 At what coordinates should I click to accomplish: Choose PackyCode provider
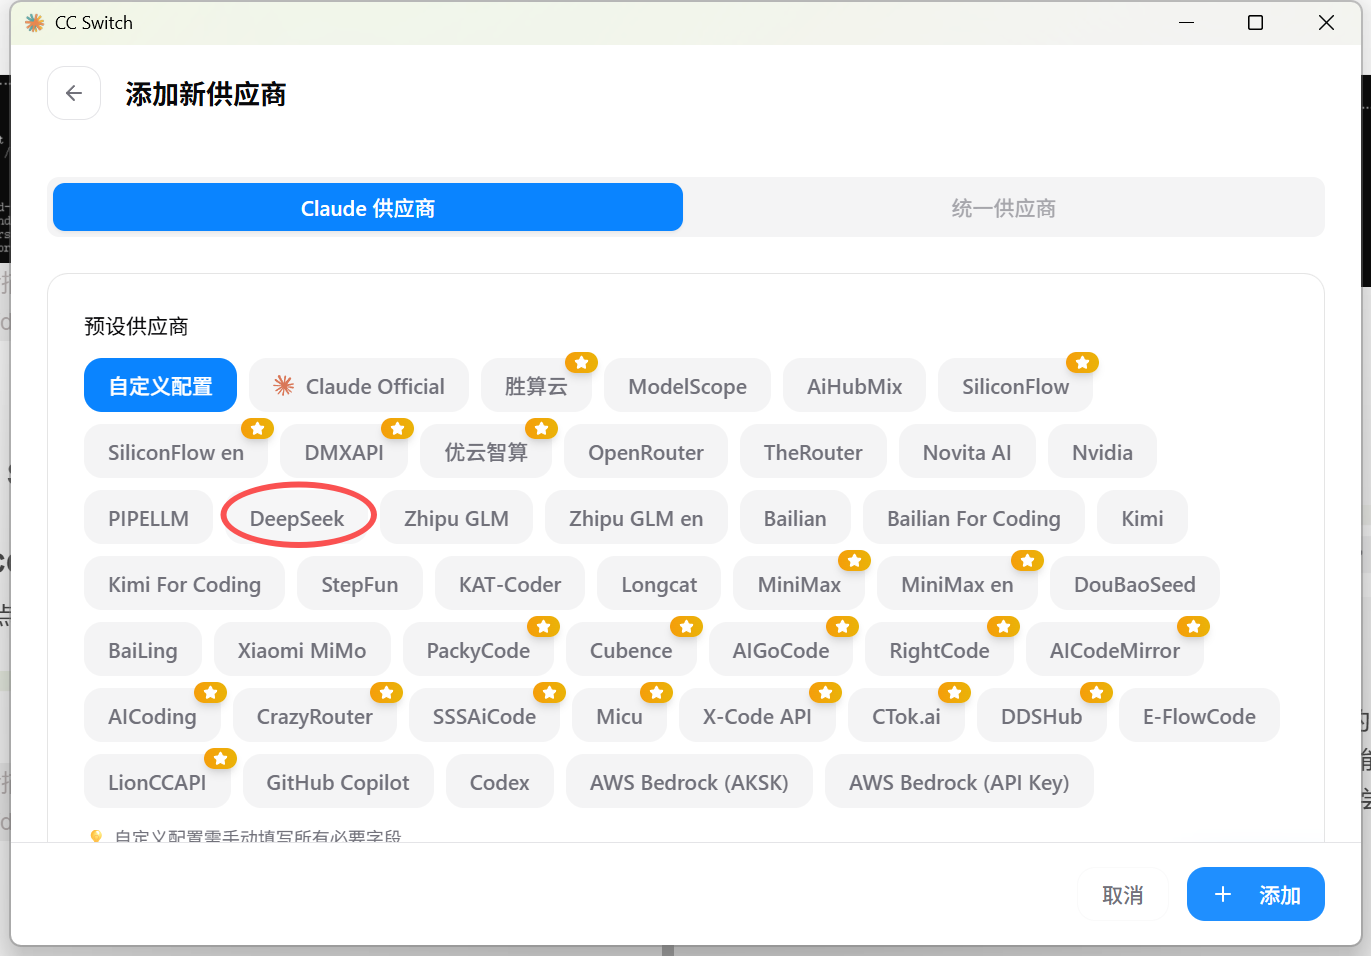478,649
